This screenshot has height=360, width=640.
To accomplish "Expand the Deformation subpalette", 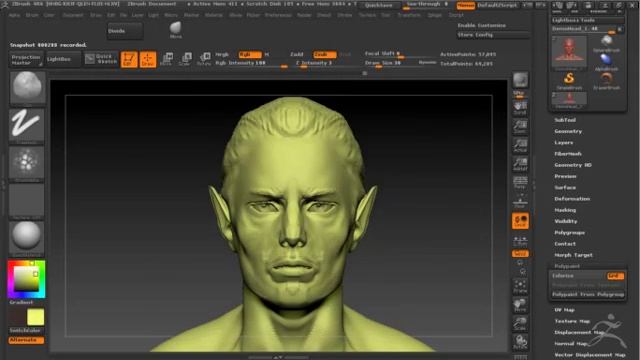I will [x=572, y=199].
